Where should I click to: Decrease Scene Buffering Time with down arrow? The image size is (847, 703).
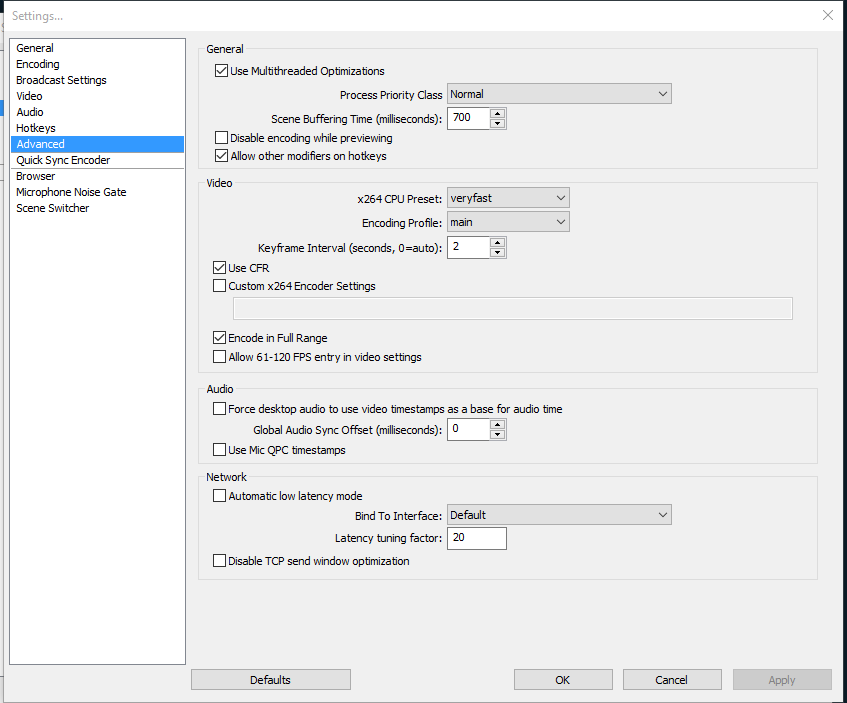[498, 124]
